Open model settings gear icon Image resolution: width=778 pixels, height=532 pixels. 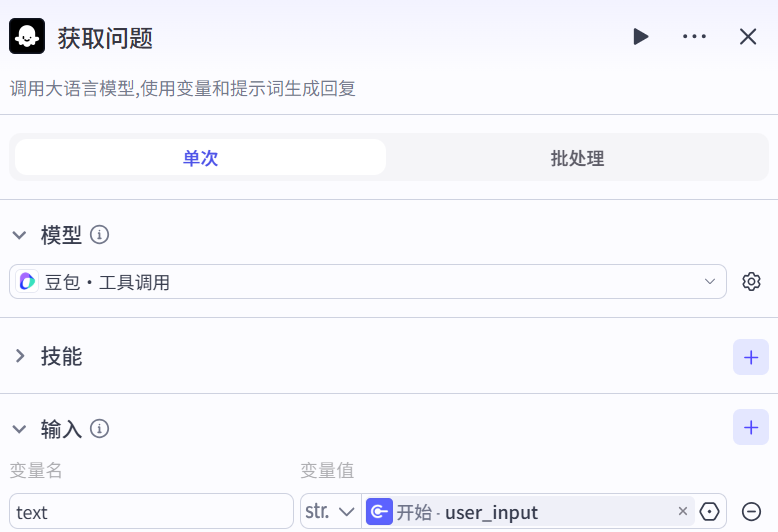point(751,282)
